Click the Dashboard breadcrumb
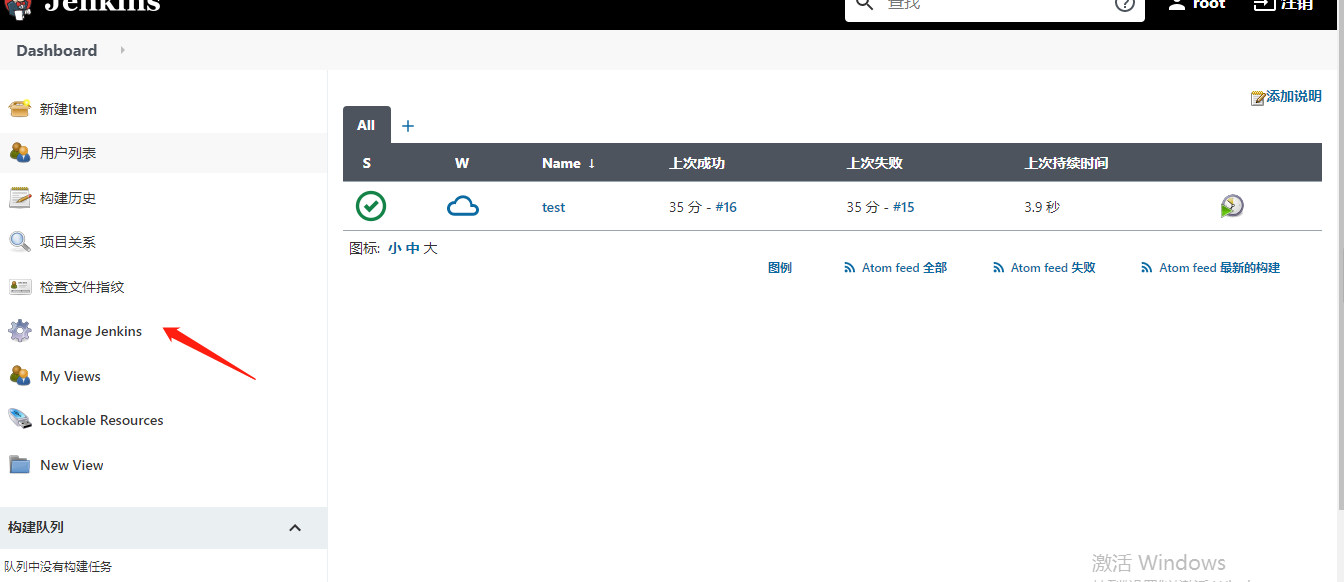Viewport: 1344px width, 582px height. [x=57, y=50]
